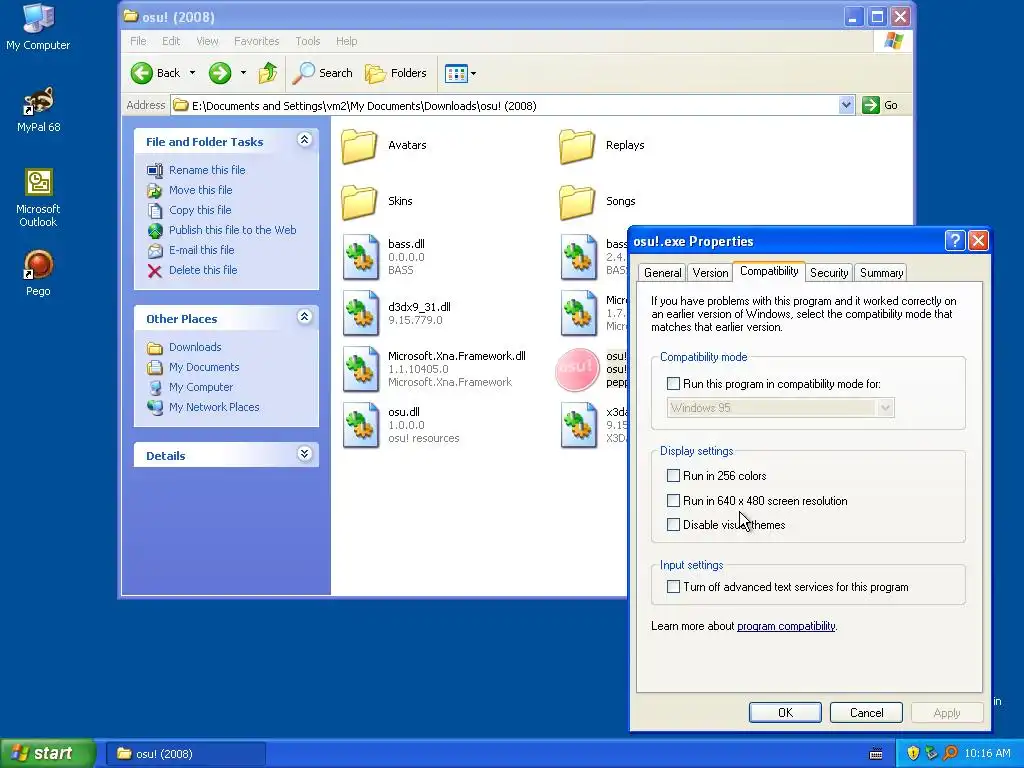Open My Network Places link

pos(214,407)
